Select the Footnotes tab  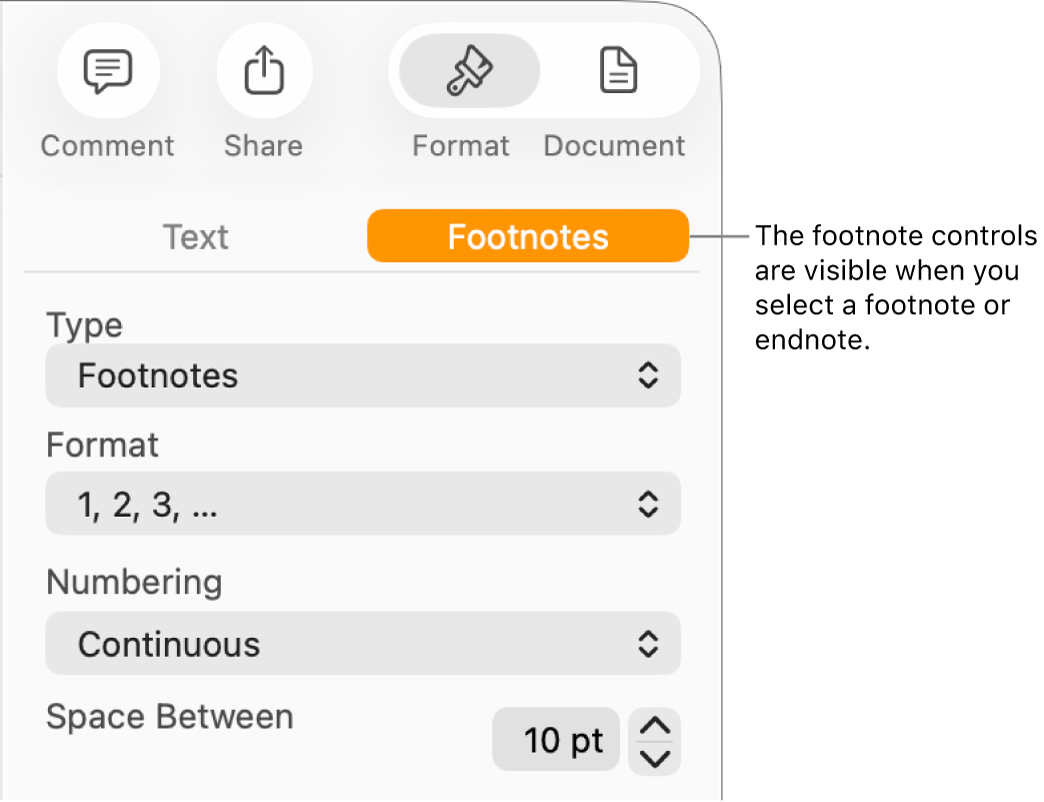(x=527, y=236)
